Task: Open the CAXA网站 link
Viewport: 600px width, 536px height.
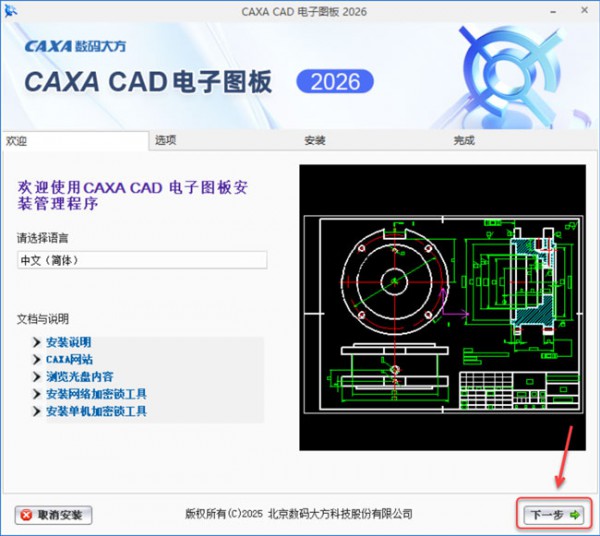Action: 69,359
